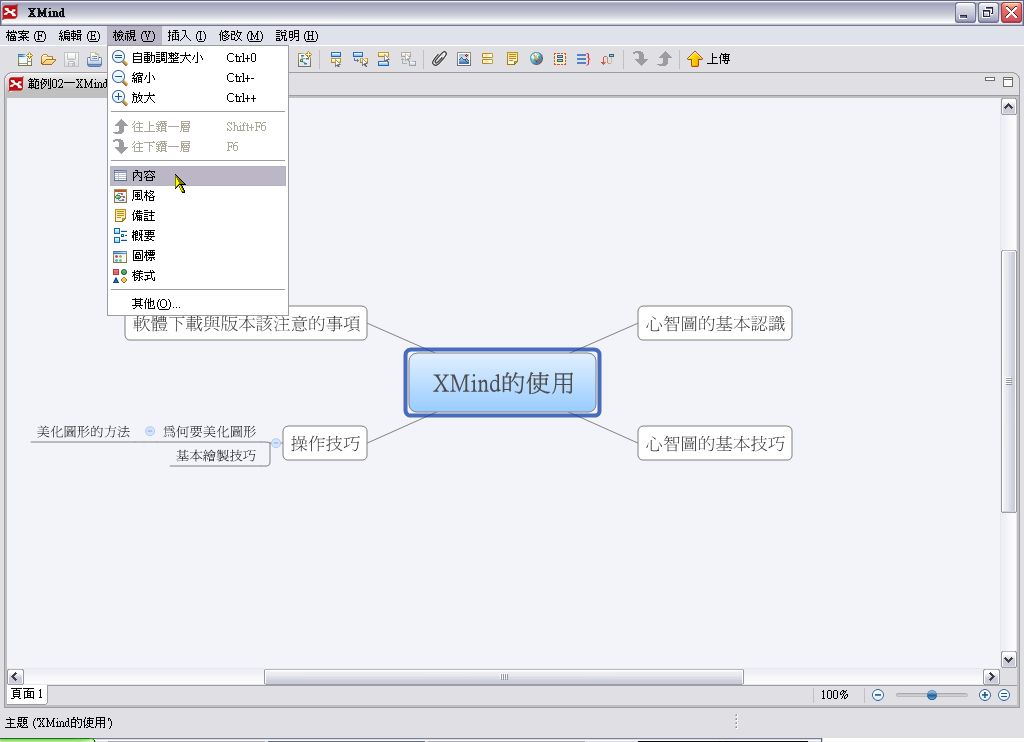Select 樣式 in the view menu
Viewport: 1024px width, 742px height.
pyautogui.click(x=199, y=276)
